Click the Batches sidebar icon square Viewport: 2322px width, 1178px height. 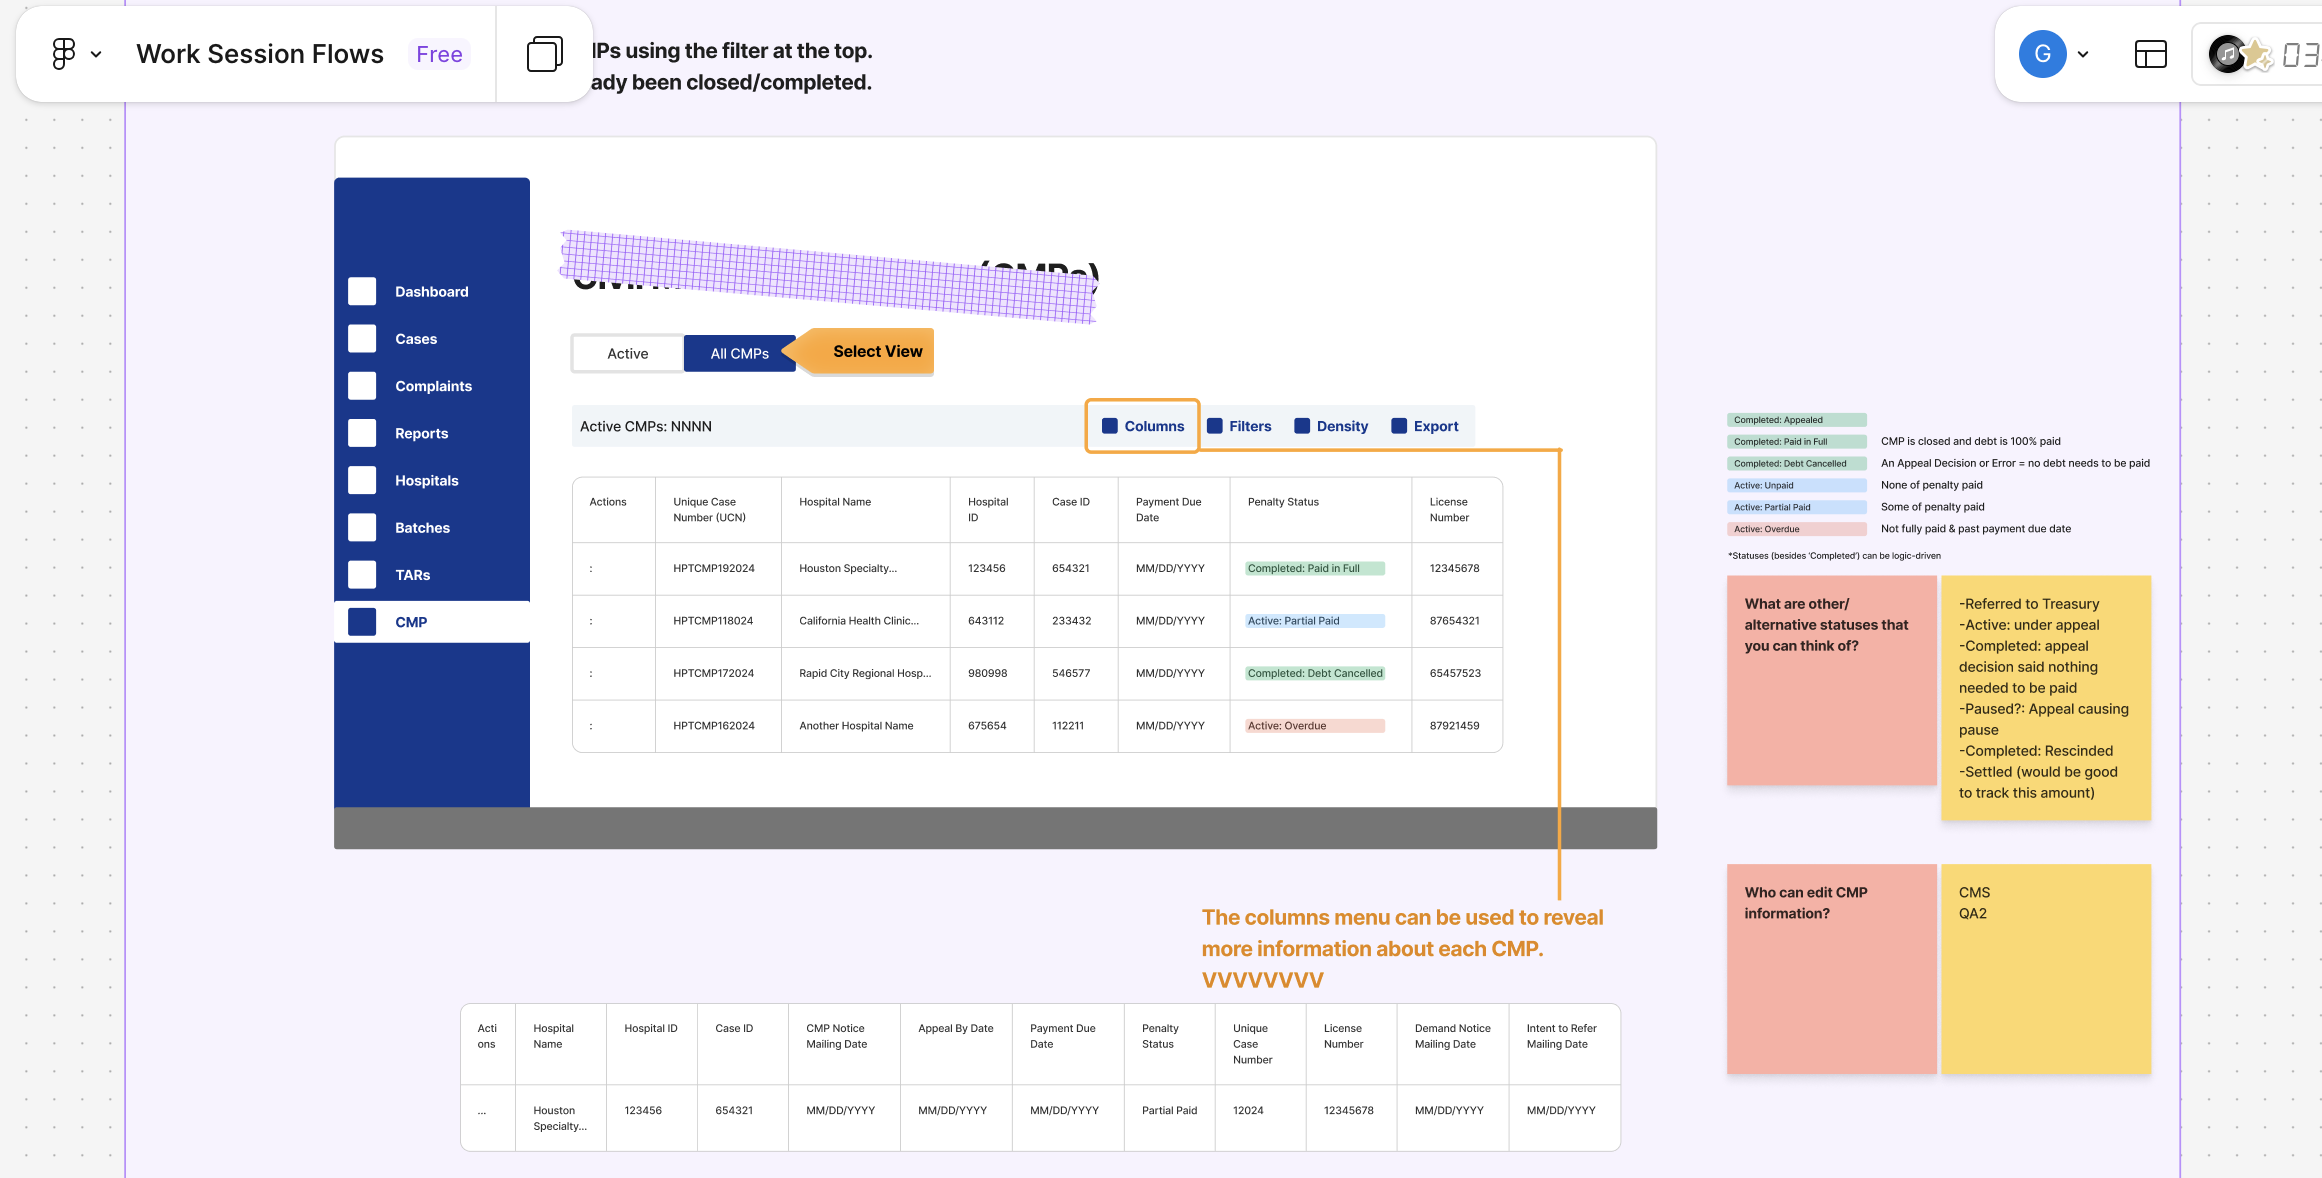click(x=362, y=527)
